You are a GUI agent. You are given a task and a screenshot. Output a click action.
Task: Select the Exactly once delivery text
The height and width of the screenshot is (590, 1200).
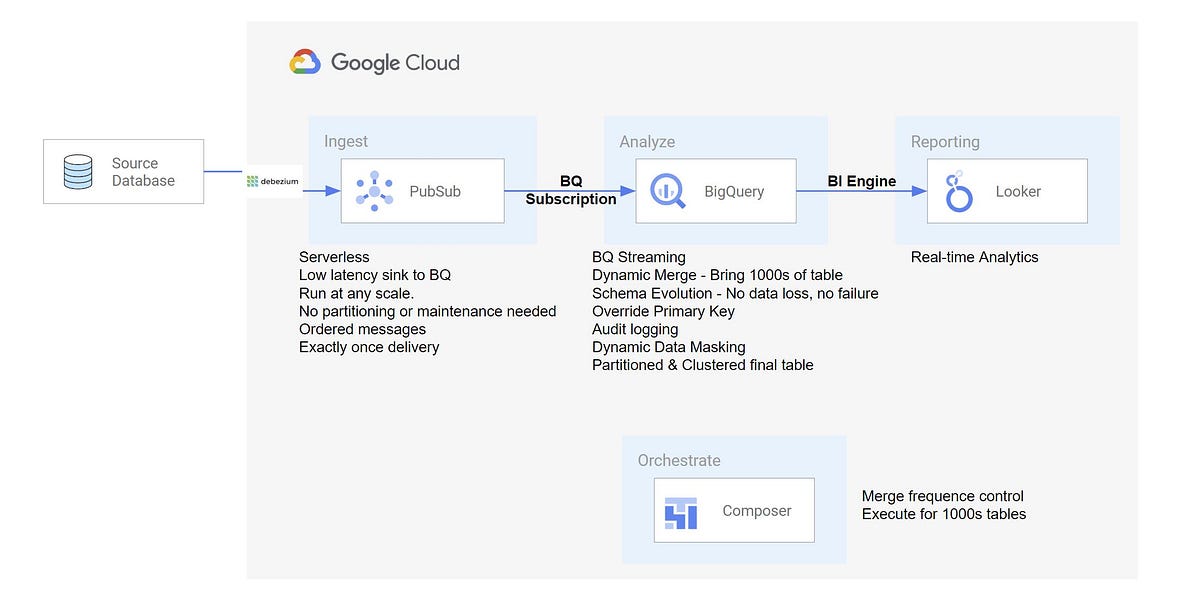[369, 347]
